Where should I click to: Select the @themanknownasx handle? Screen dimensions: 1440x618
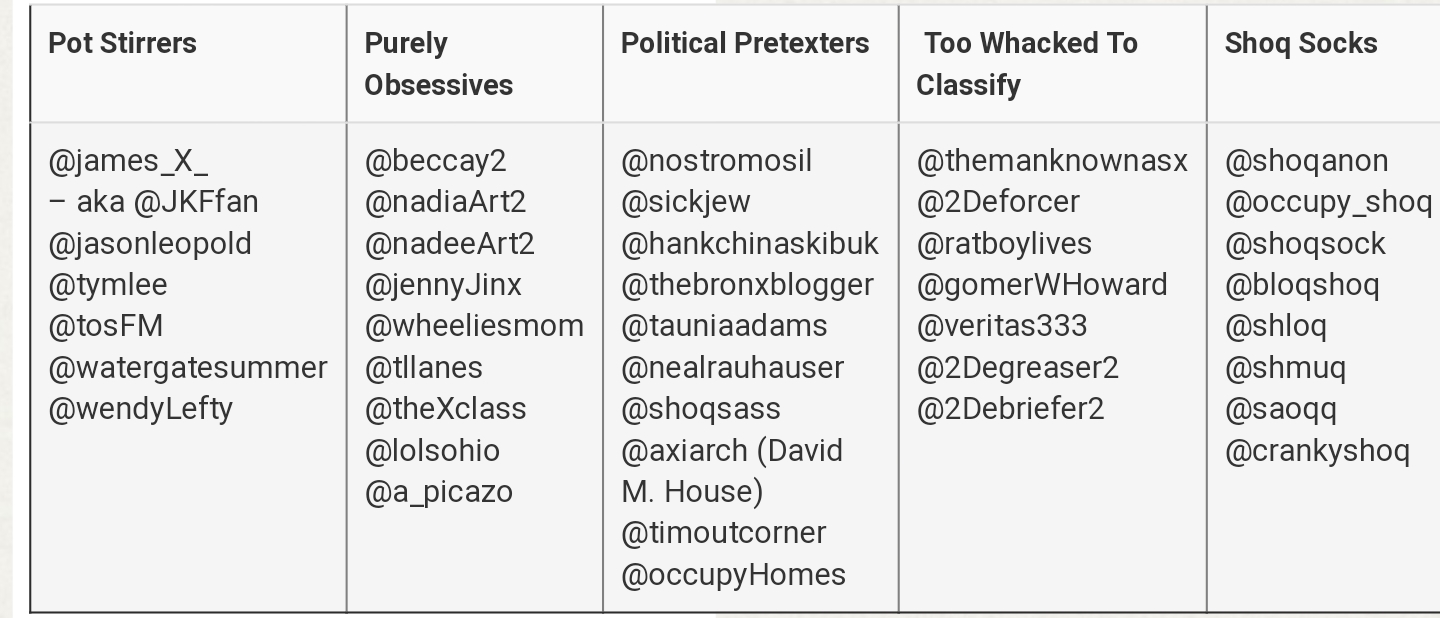(1052, 161)
